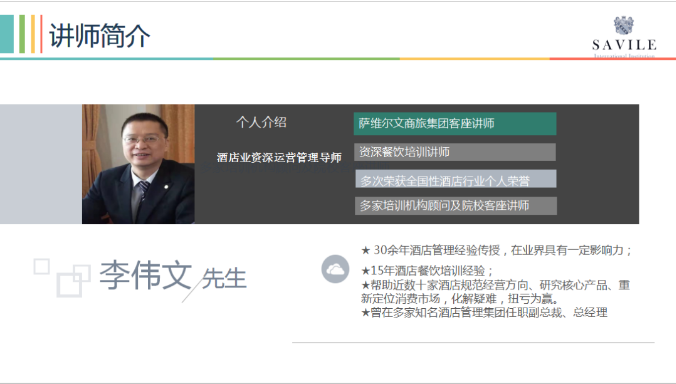Click the gray box 资深餐饮培训讲师
The image size is (676, 384).
[455, 152]
